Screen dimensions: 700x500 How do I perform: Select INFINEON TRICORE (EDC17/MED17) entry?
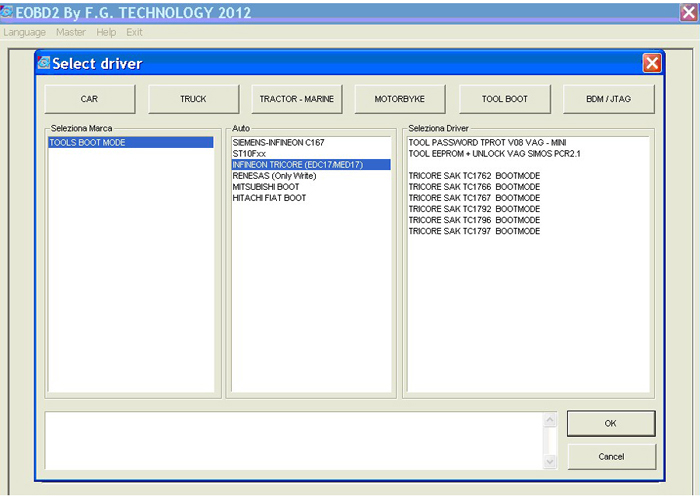311,165
